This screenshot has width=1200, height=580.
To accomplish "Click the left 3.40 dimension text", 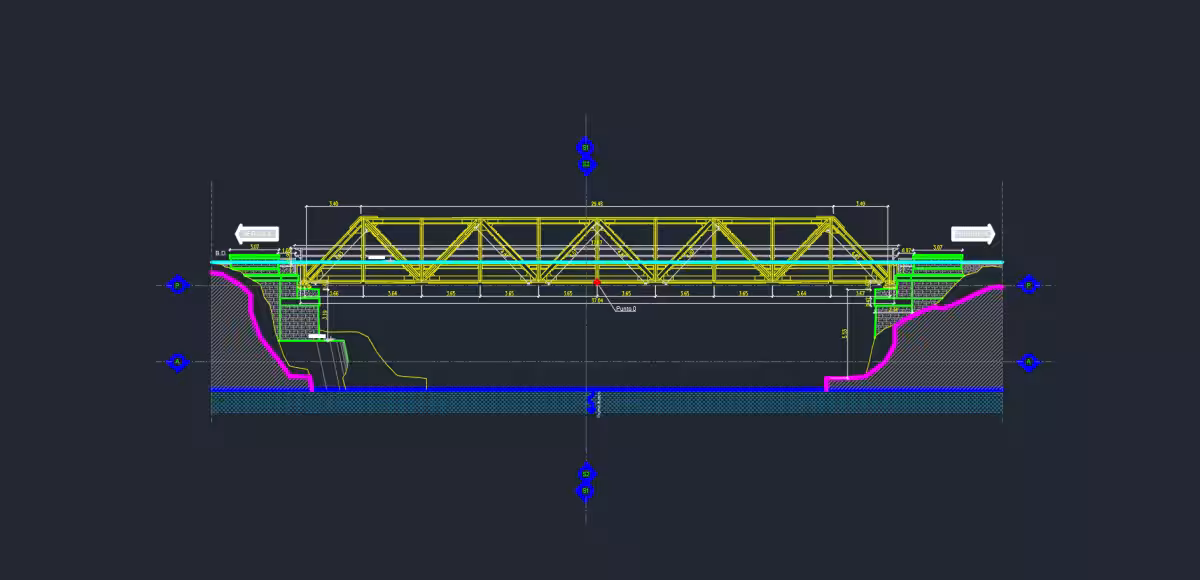I will click(333, 204).
